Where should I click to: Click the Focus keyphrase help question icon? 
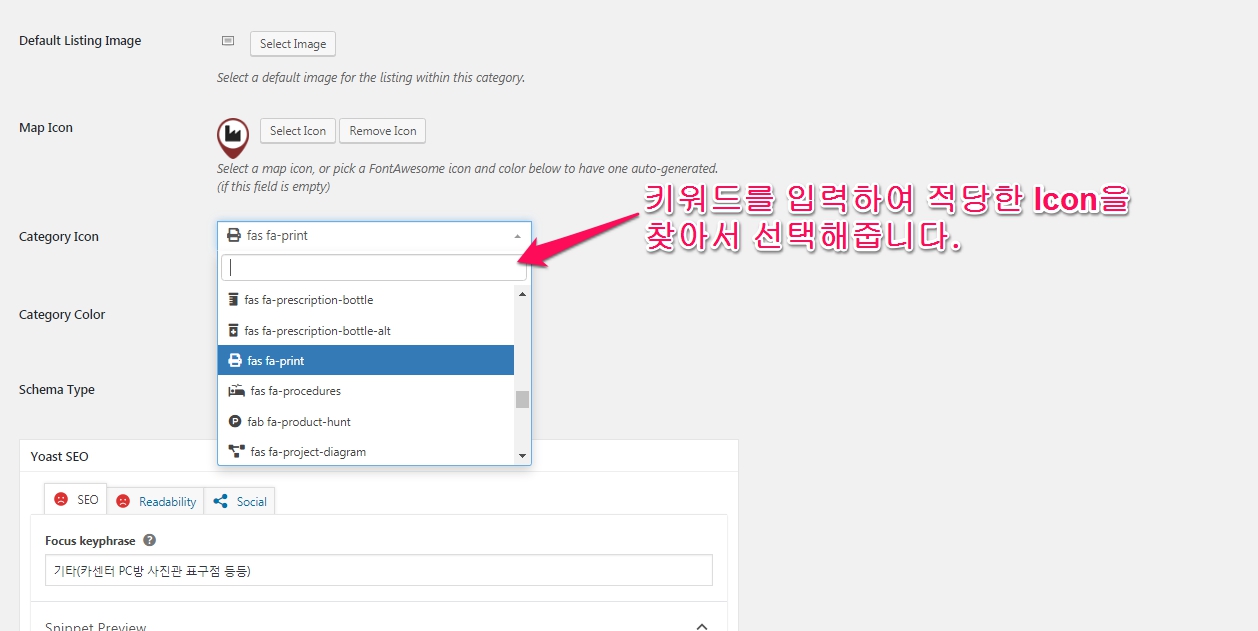pyautogui.click(x=150, y=540)
